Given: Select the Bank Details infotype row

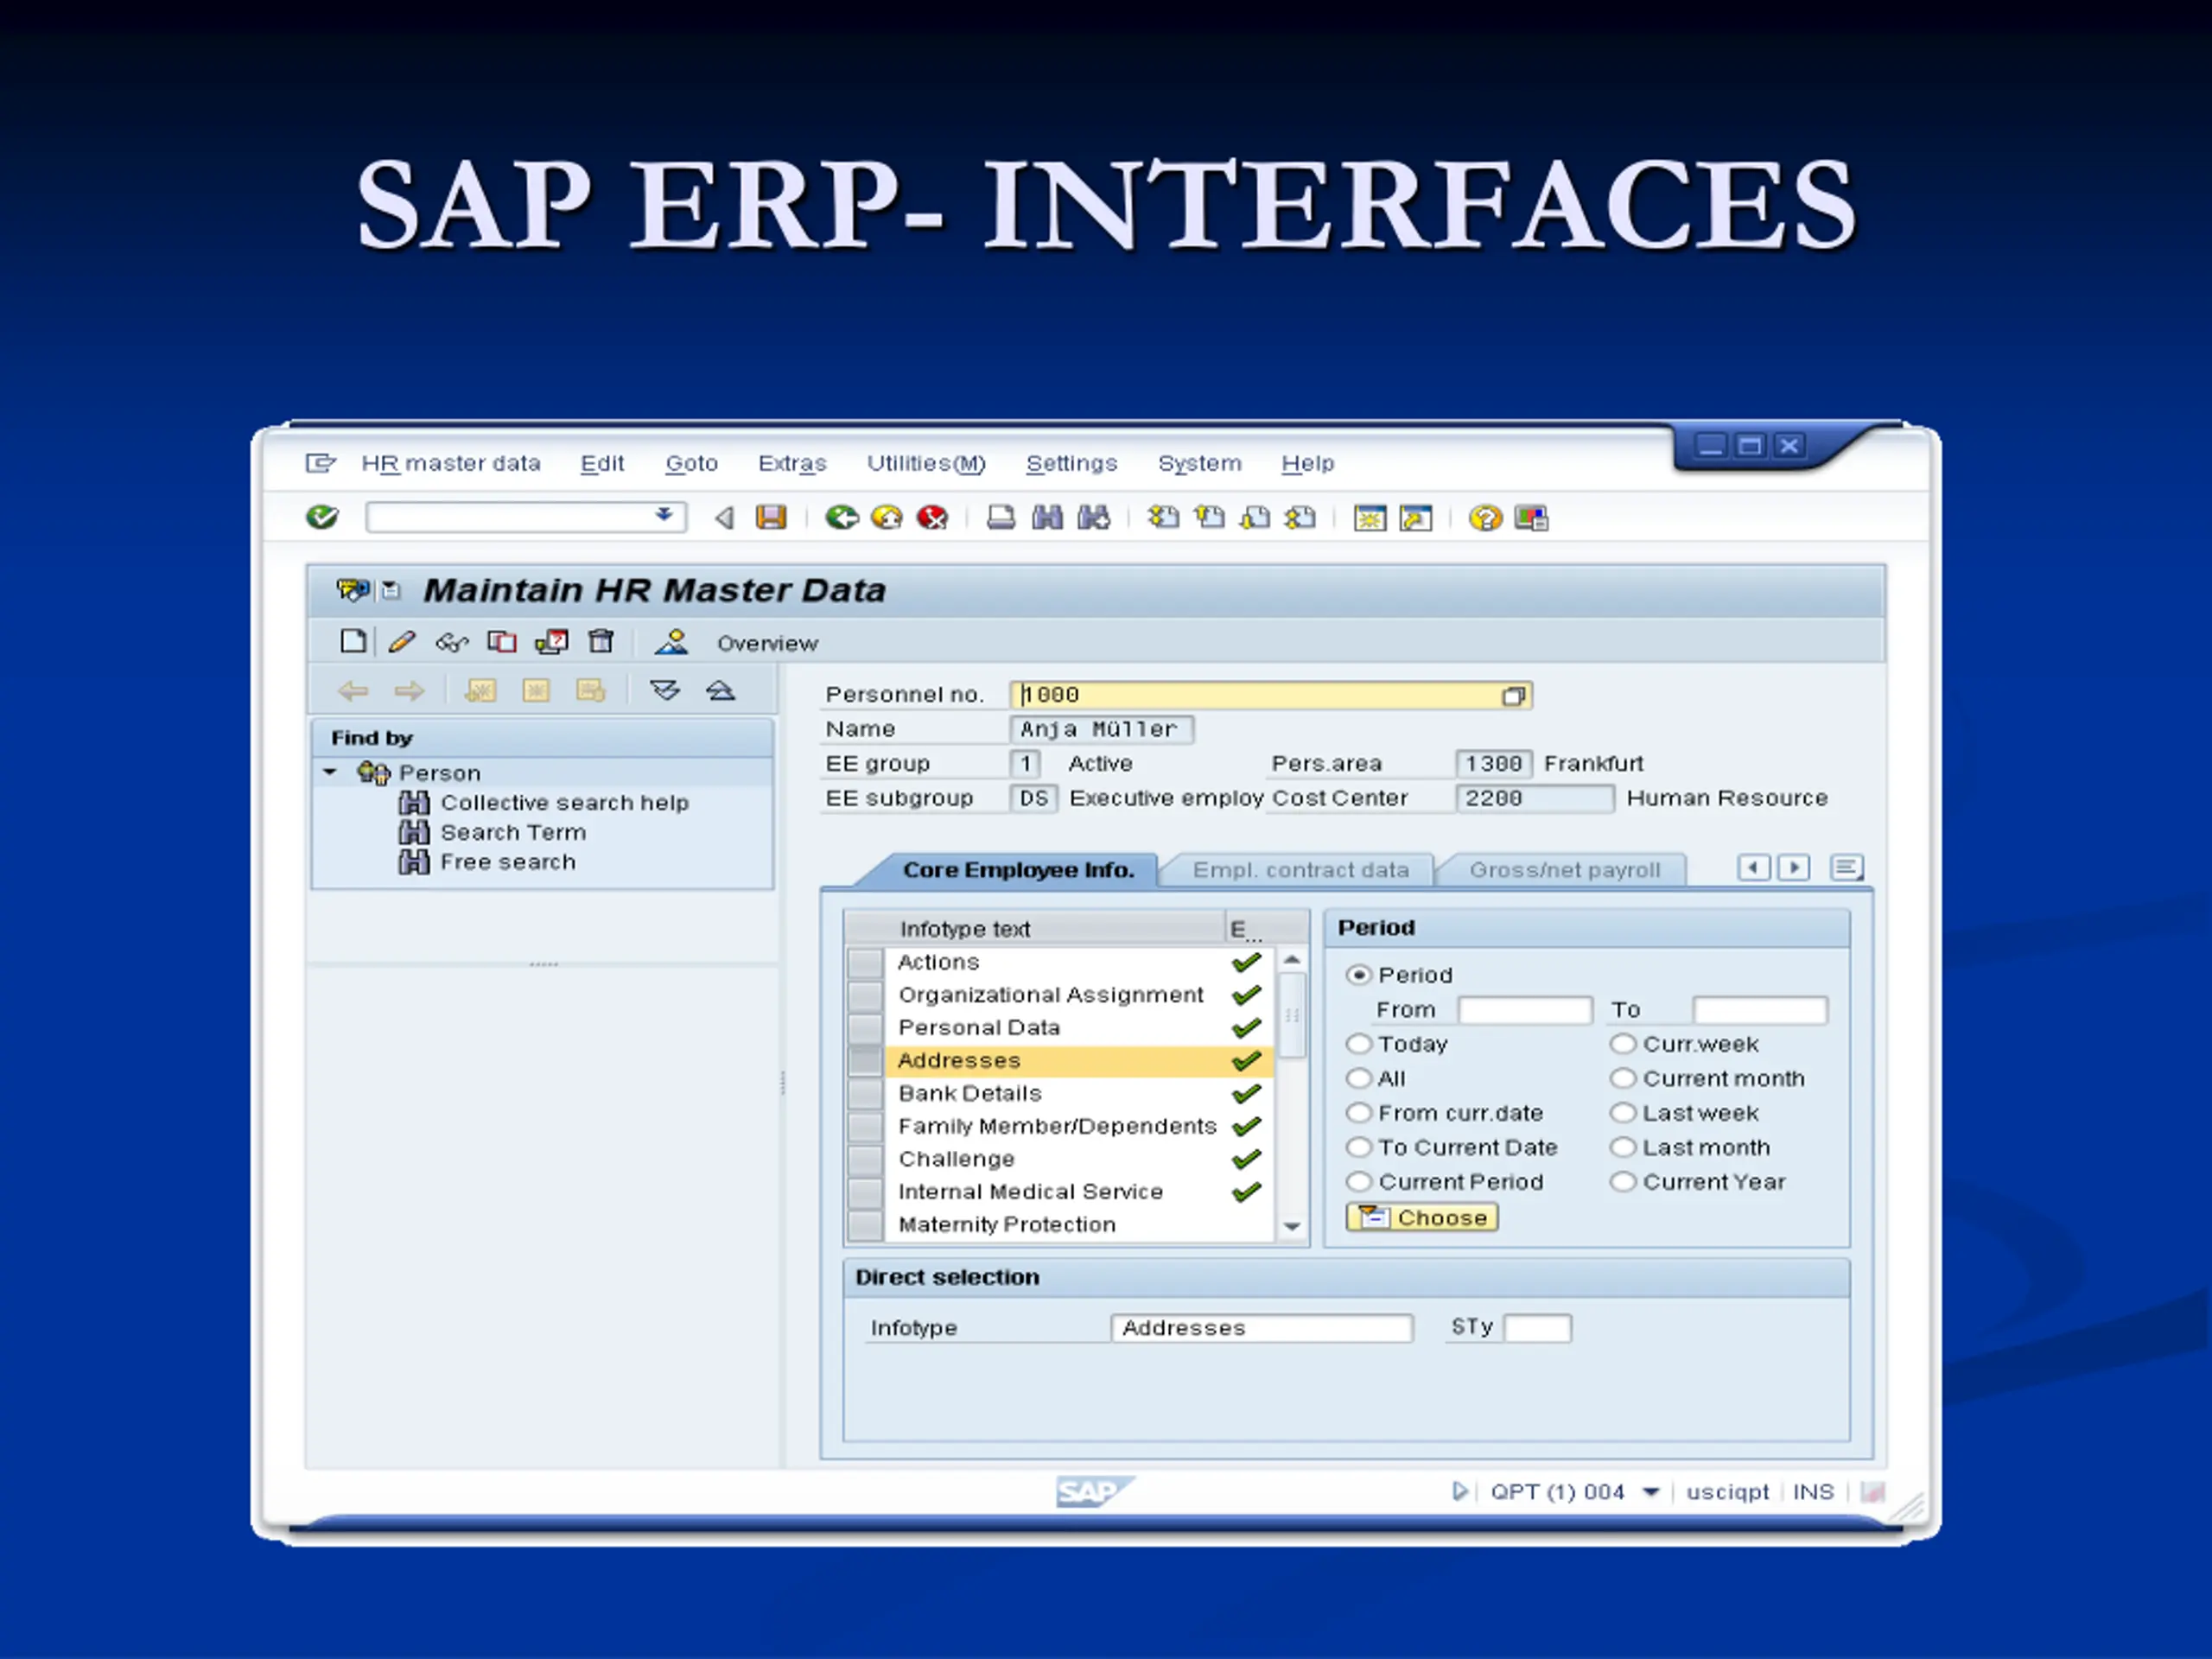Looking at the screenshot, I should [1060, 1093].
